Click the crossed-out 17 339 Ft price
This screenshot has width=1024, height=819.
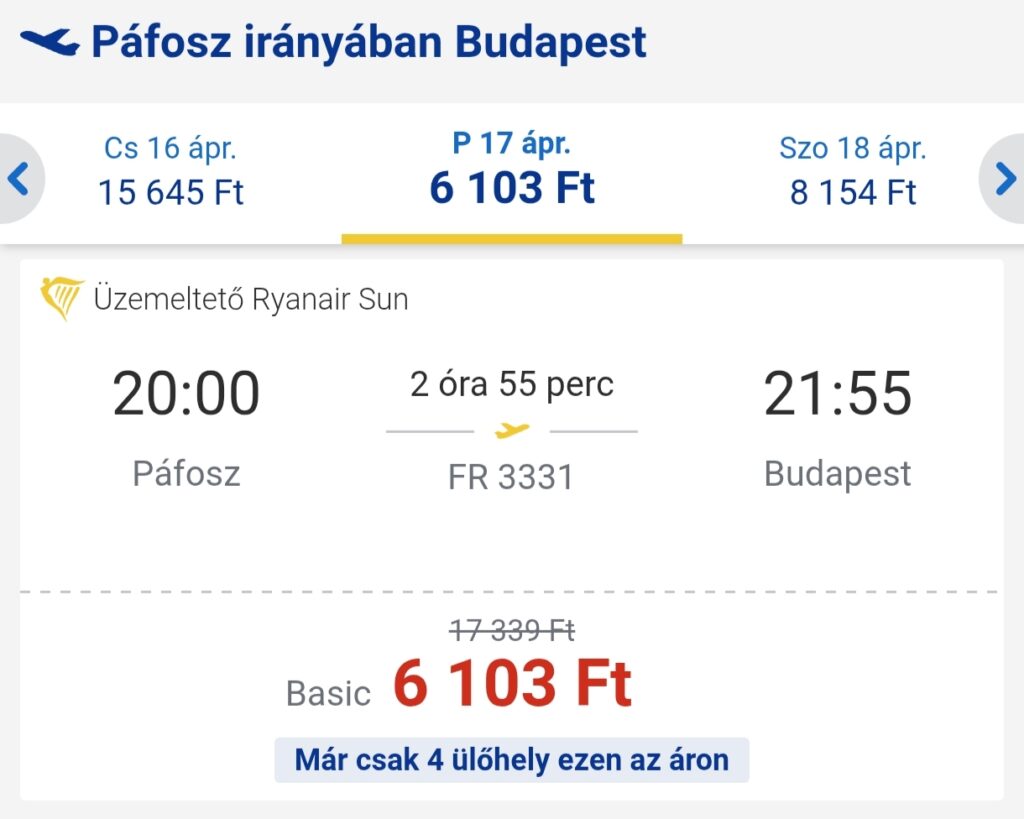tap(512, 630)
